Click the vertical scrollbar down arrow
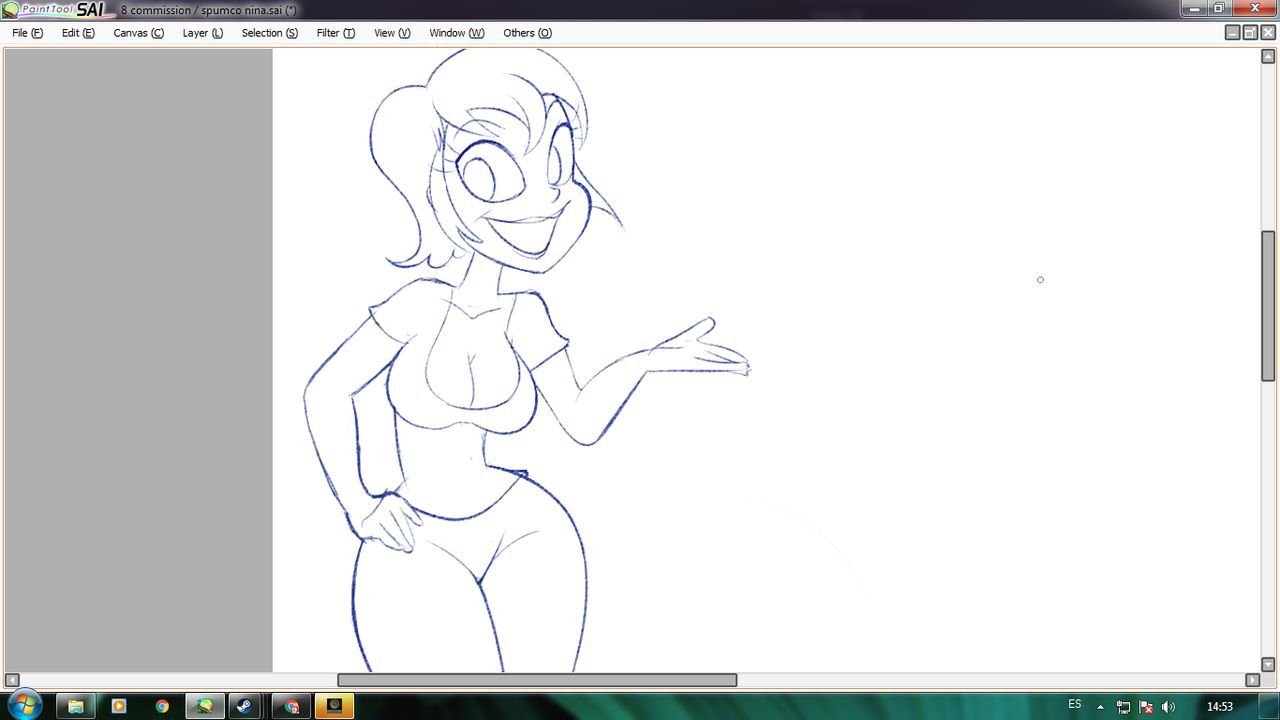 pos(1268,664)
